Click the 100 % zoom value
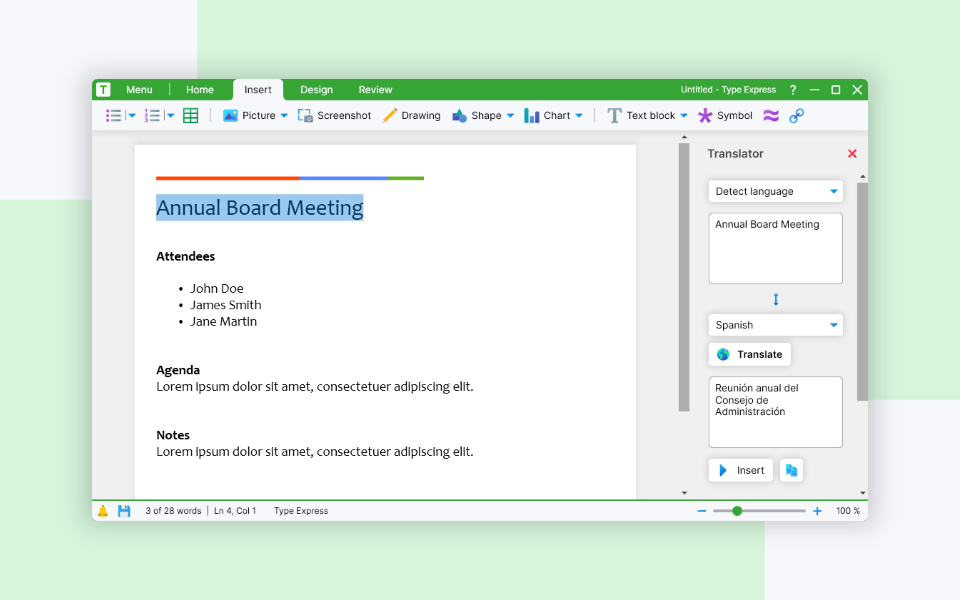This screenshot has height=600, width=960. tap(848, 511)
